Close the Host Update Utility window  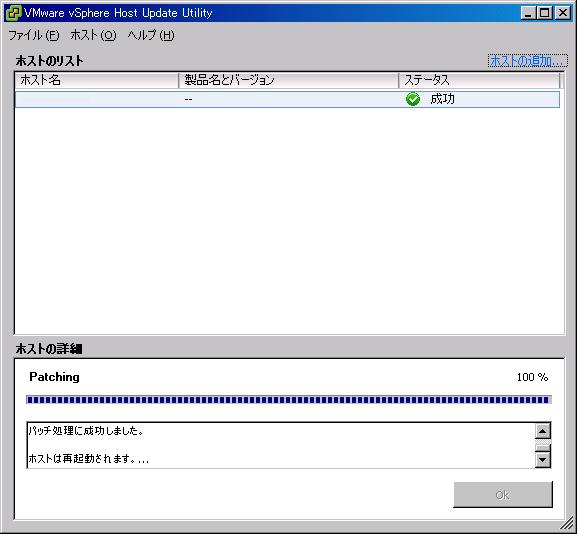[x=563, y=13]
